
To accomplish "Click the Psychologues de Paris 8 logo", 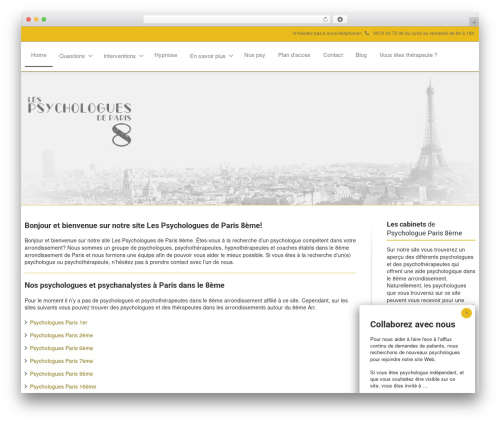I will click(79, 122).
